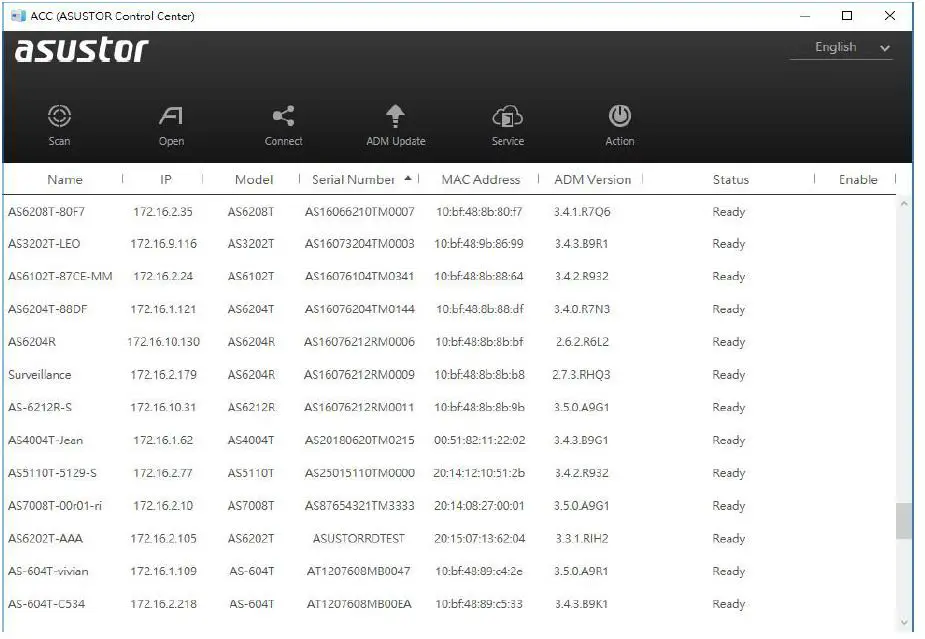
Task: Click model cell AS7008T
Action: (x=251, y=506)
